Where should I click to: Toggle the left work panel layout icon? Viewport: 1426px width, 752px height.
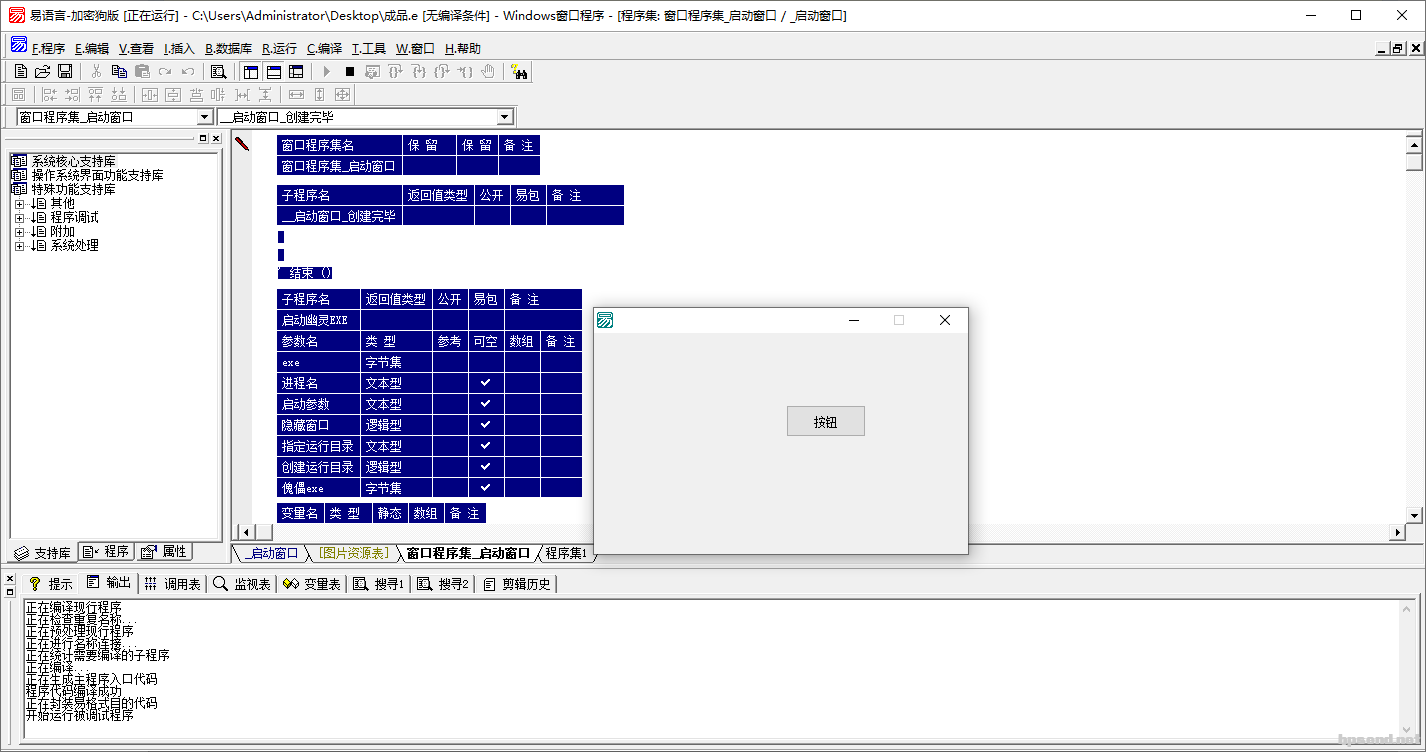(x=251, y=71)
